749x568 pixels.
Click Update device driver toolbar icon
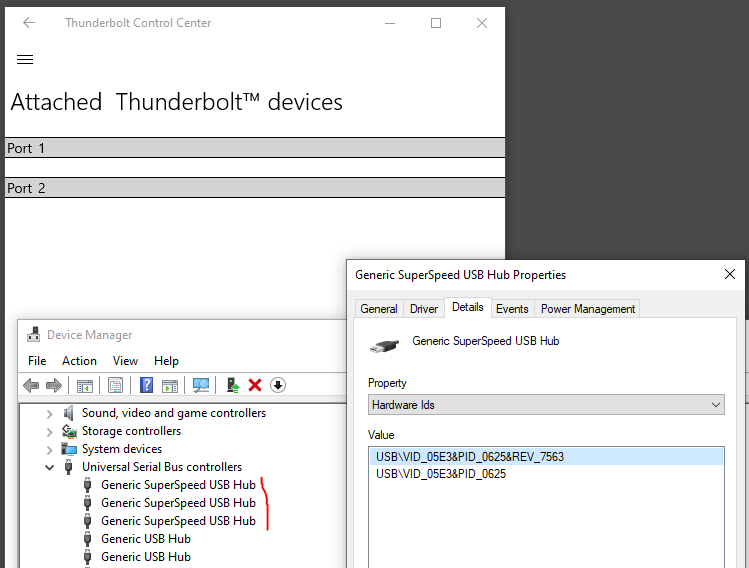(233, 385)
